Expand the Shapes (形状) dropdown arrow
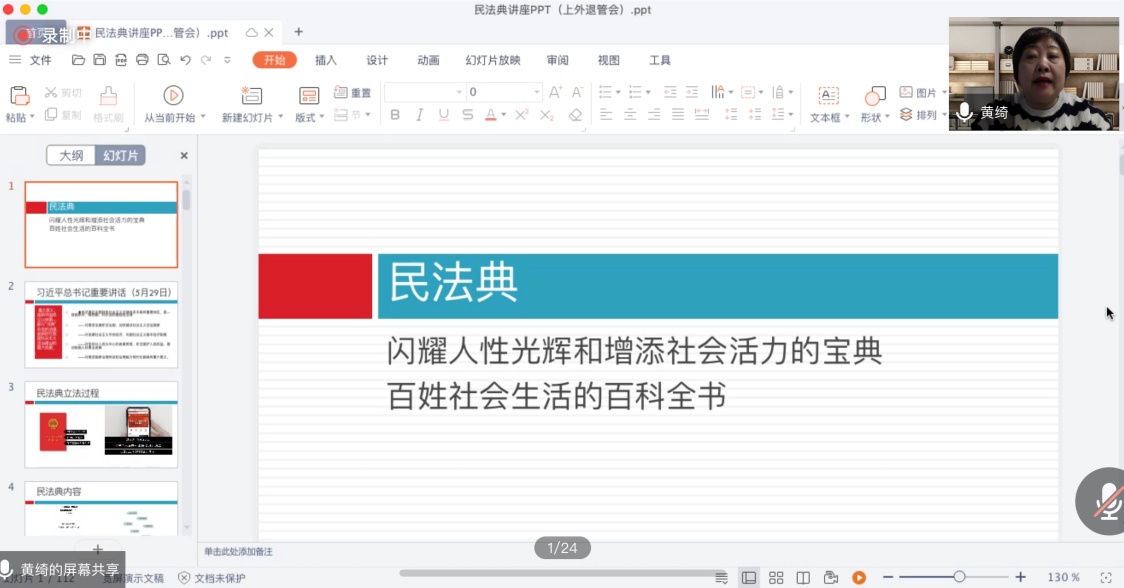This screenshot has width=1124, height=588. 887,117
